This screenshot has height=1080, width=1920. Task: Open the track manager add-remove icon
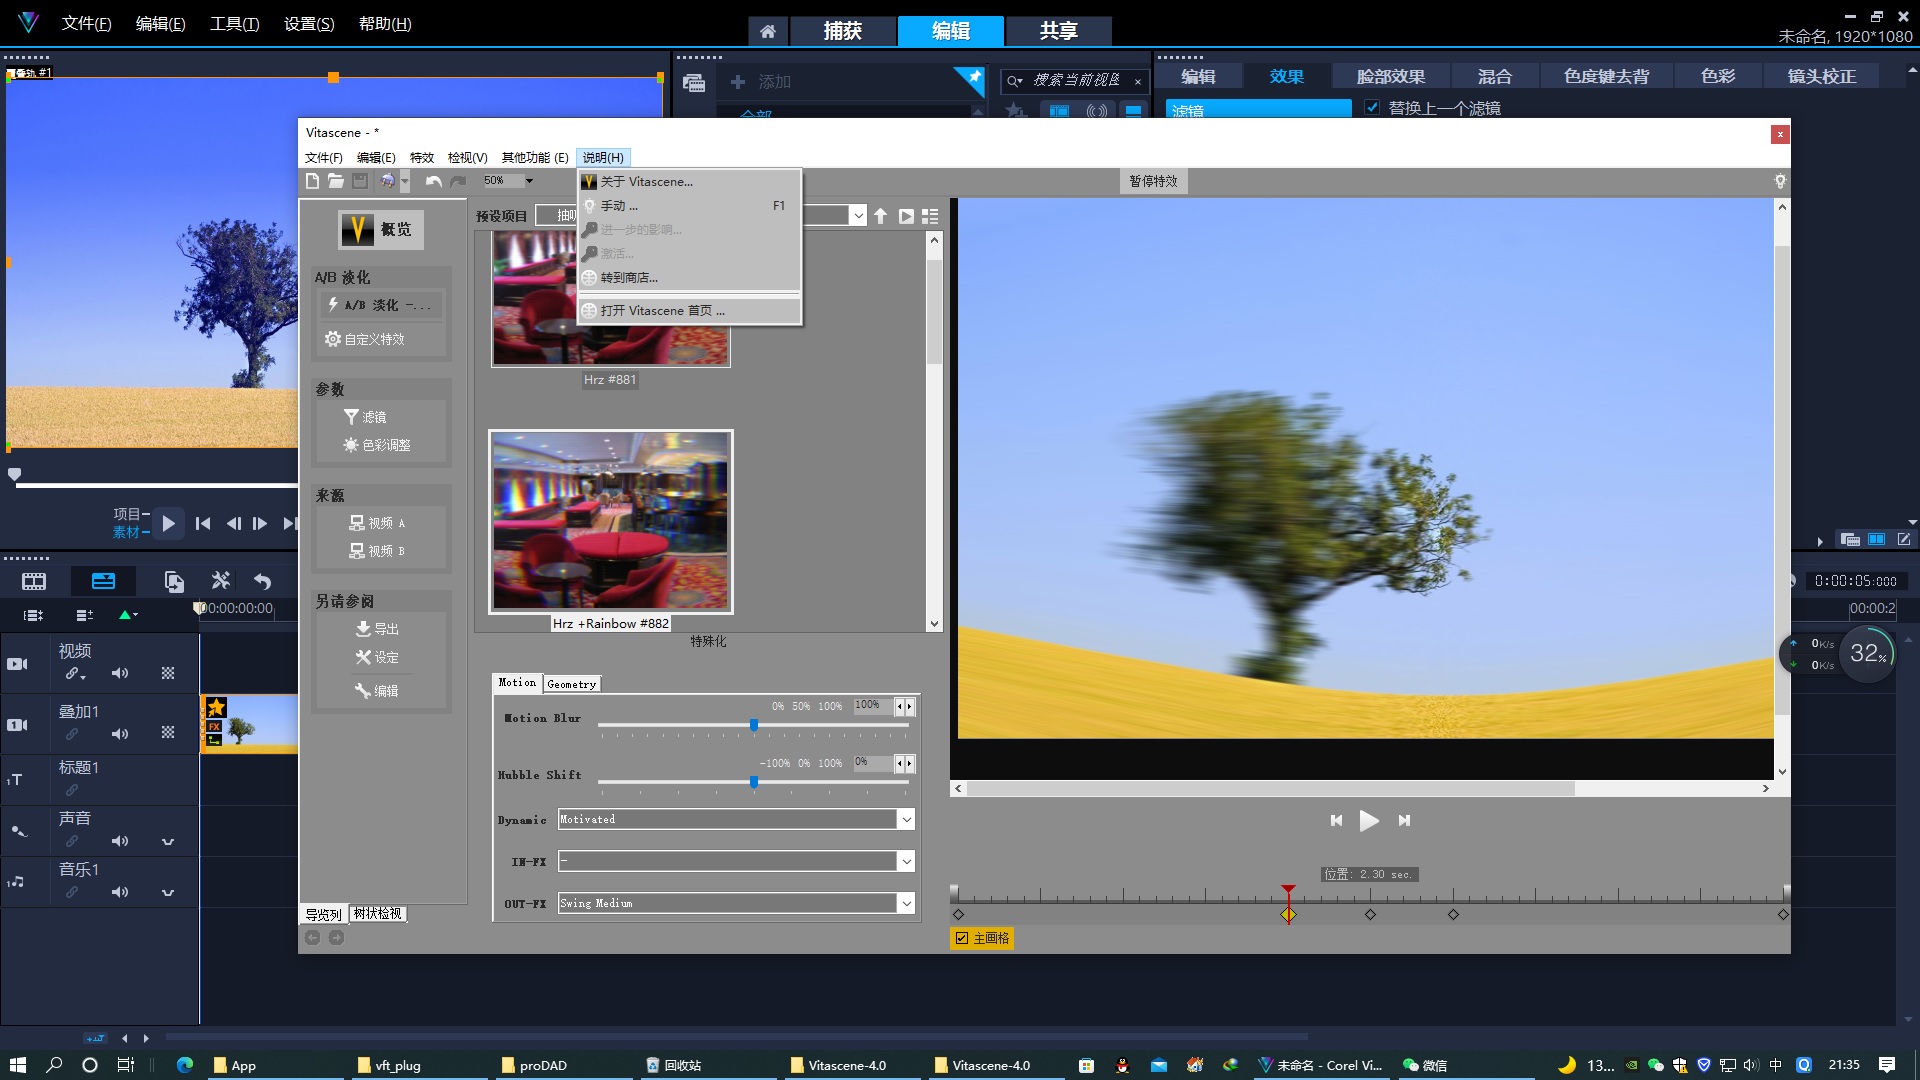[x=84, y=615]
